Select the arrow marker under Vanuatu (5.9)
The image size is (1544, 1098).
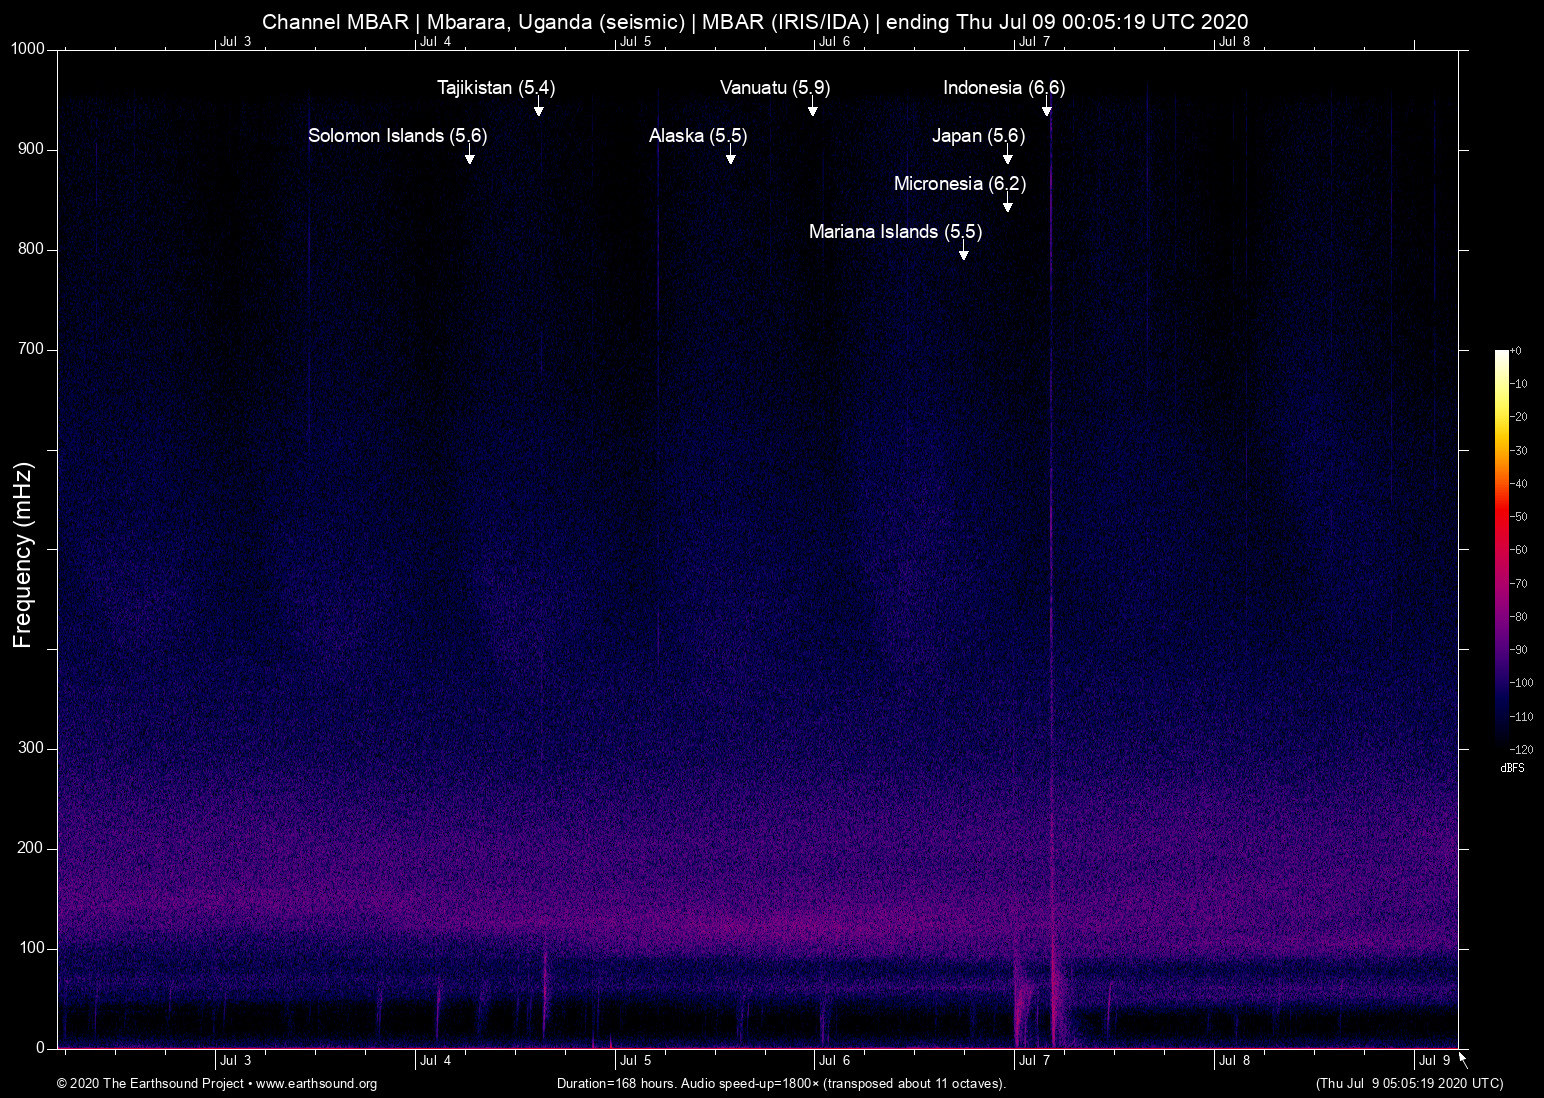(813, 109)
